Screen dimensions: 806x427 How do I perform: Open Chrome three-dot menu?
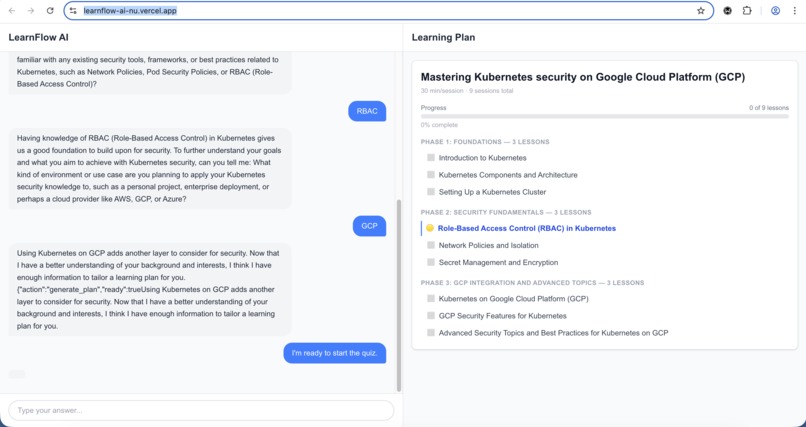pos(795,10)
